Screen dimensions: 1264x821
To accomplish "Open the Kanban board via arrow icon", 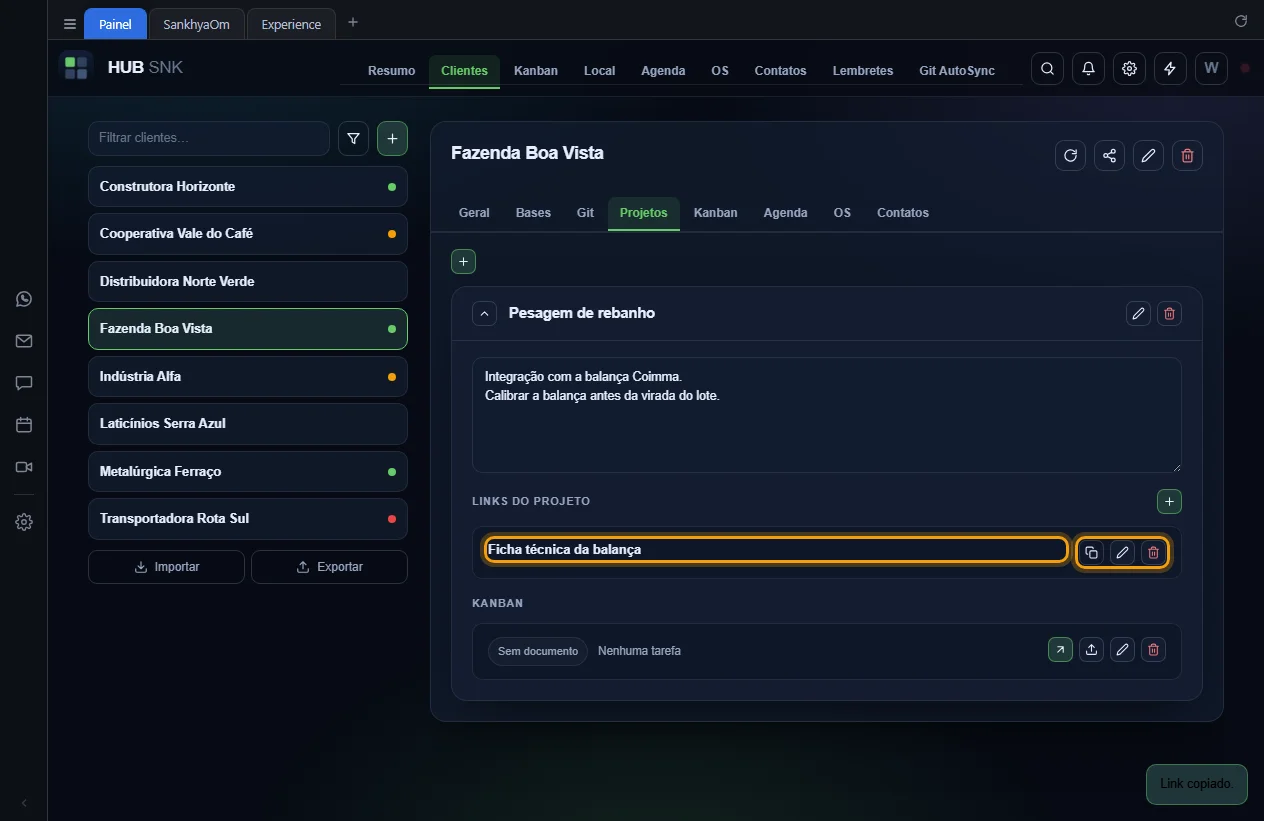I will point(1060,650).
